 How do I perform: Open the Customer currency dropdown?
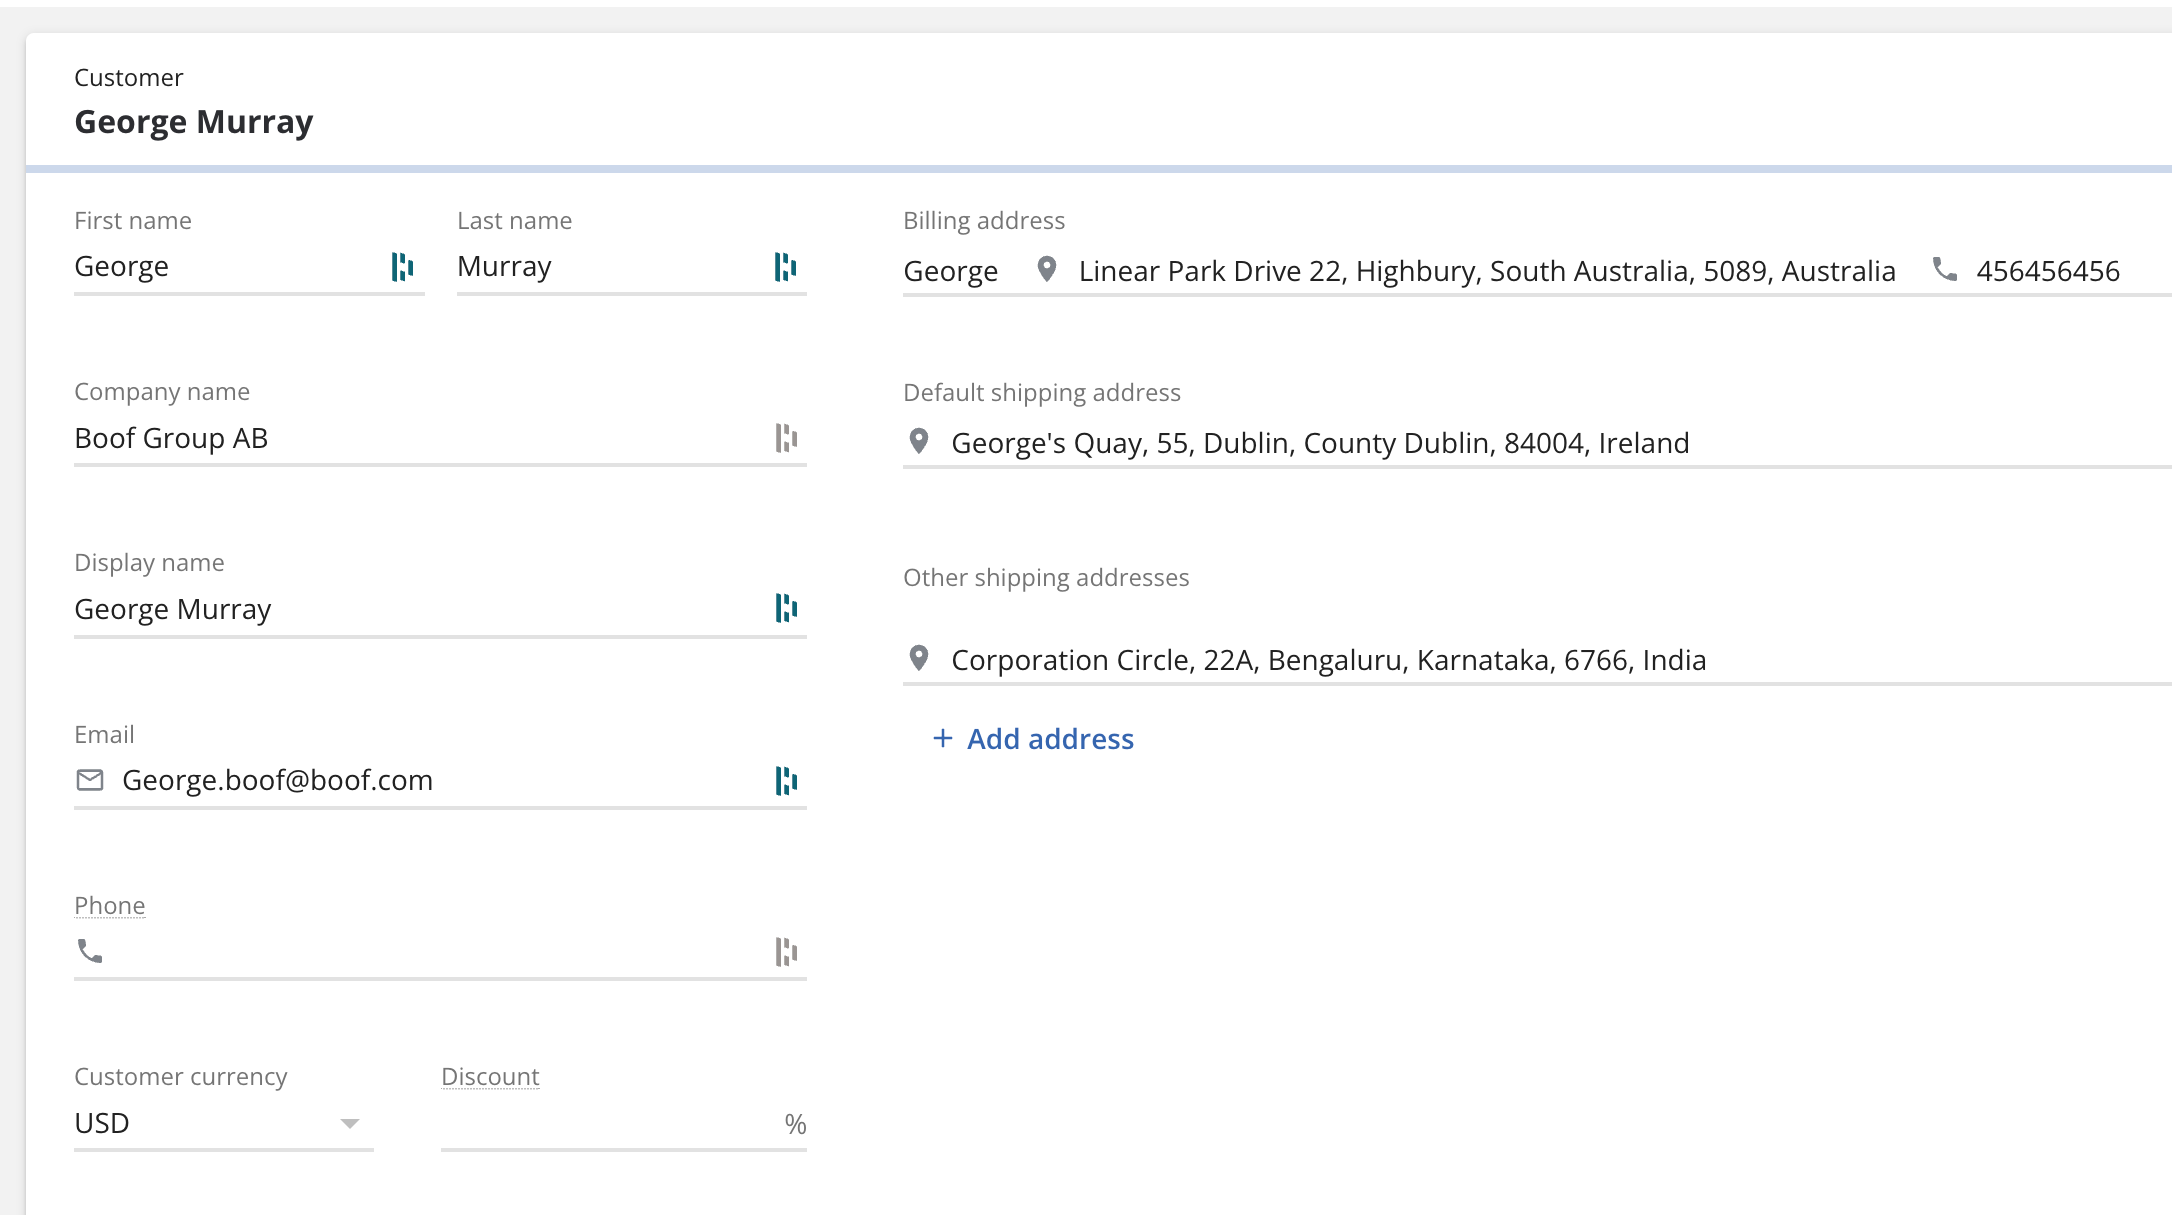click(349, 1124)
